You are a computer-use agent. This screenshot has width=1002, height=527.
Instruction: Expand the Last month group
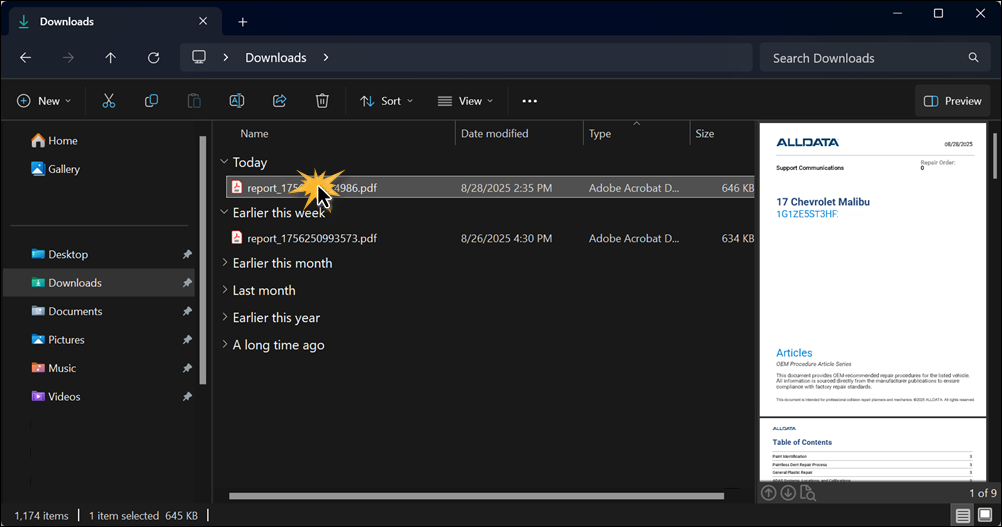click(x=224, y=290)
